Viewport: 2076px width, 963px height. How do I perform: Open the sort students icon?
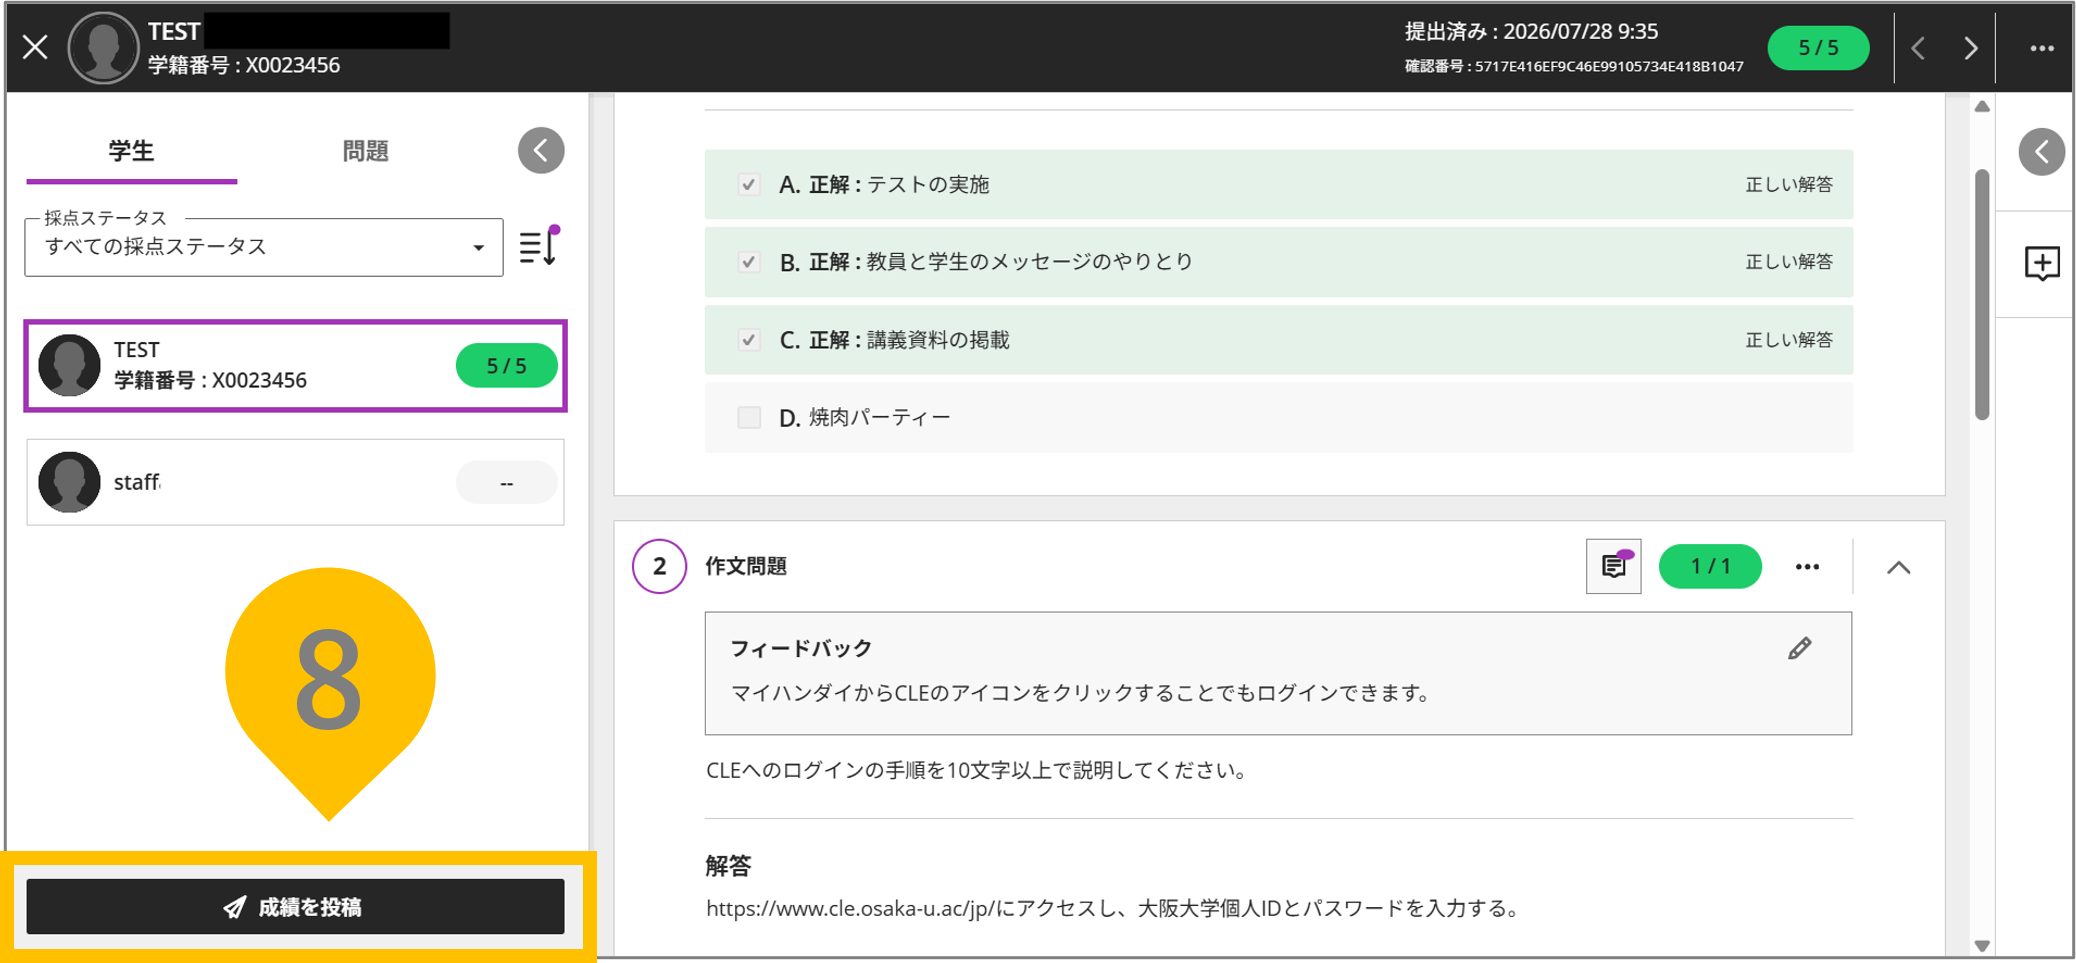coord(540,245)
